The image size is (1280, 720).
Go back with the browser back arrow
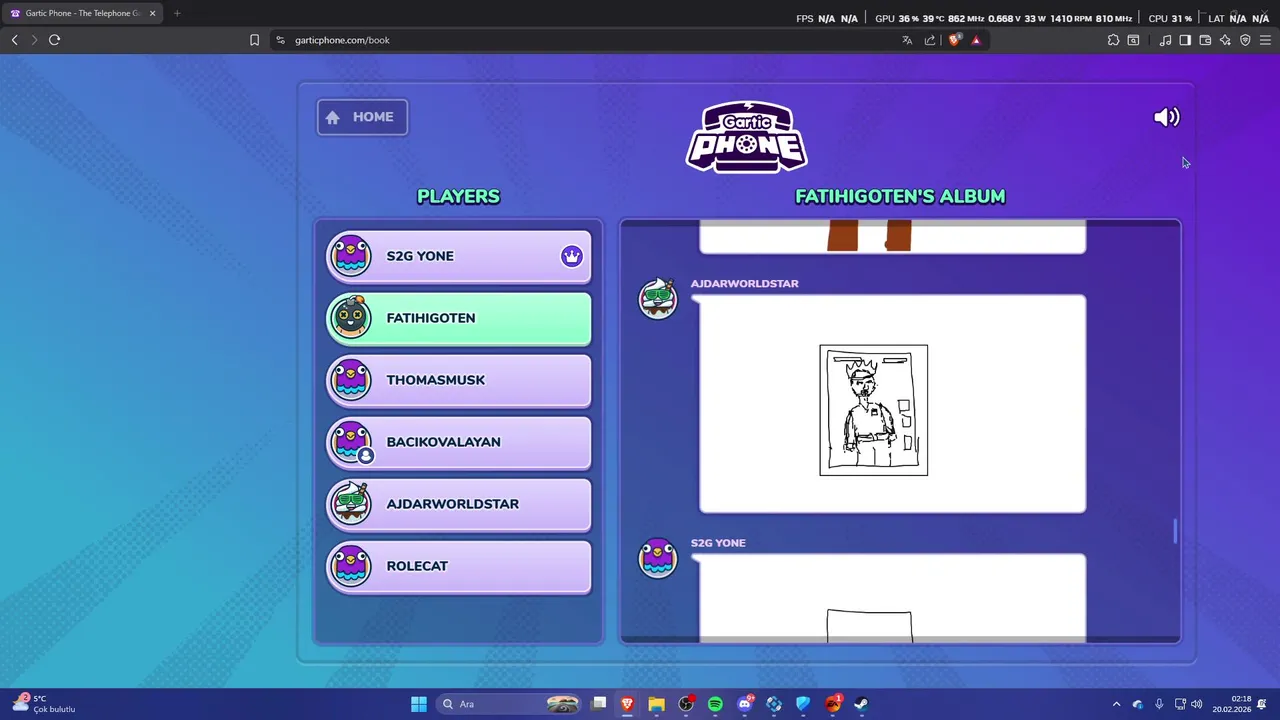[x=15, y=40]
